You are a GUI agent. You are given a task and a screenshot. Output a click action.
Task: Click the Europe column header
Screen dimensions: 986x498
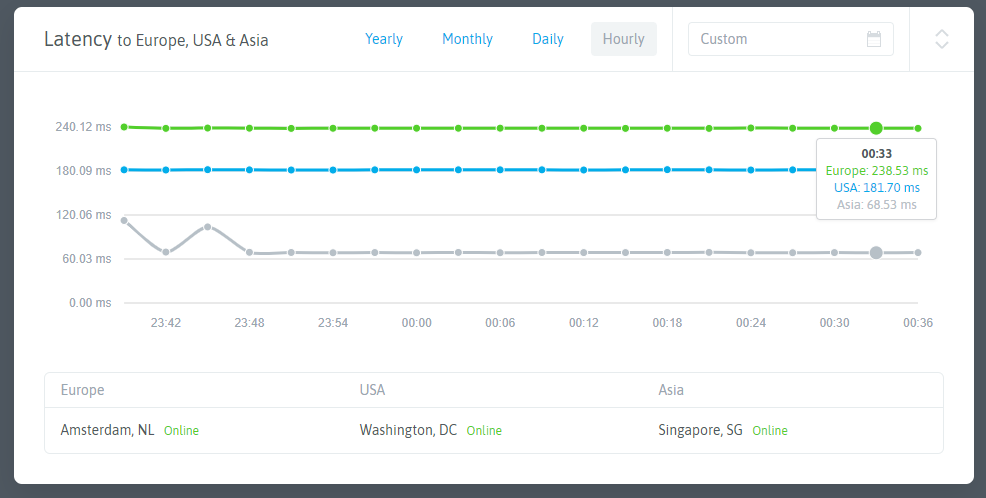tap(82, 390)
